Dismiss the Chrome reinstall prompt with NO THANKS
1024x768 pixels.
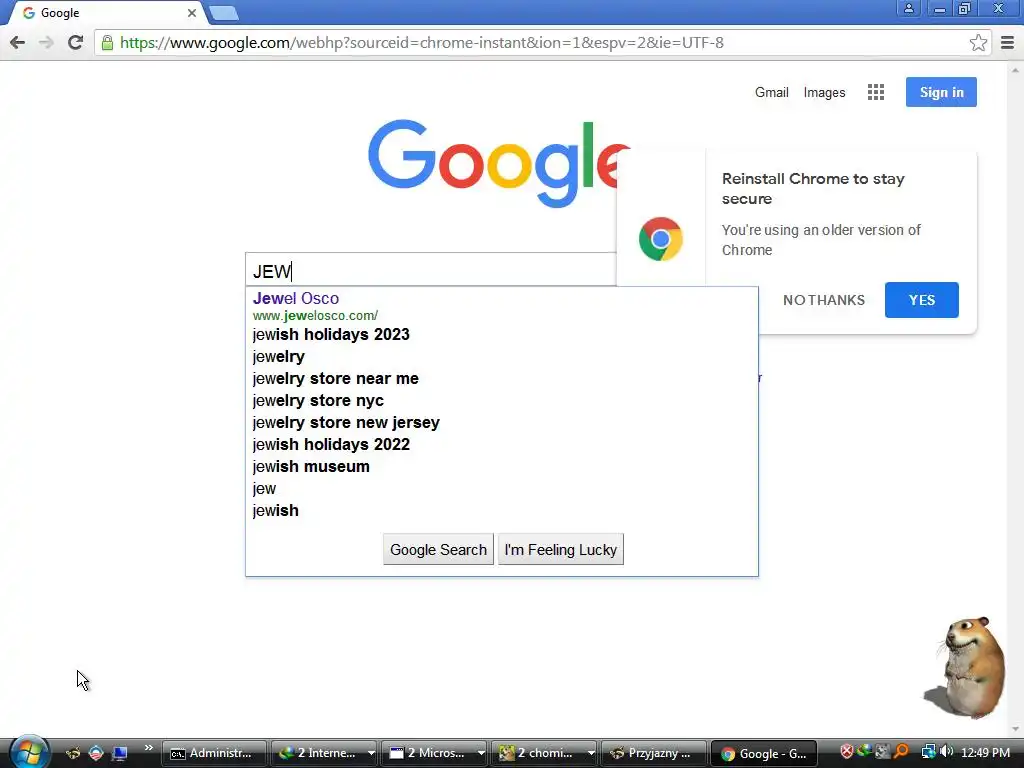click(824, 300)
